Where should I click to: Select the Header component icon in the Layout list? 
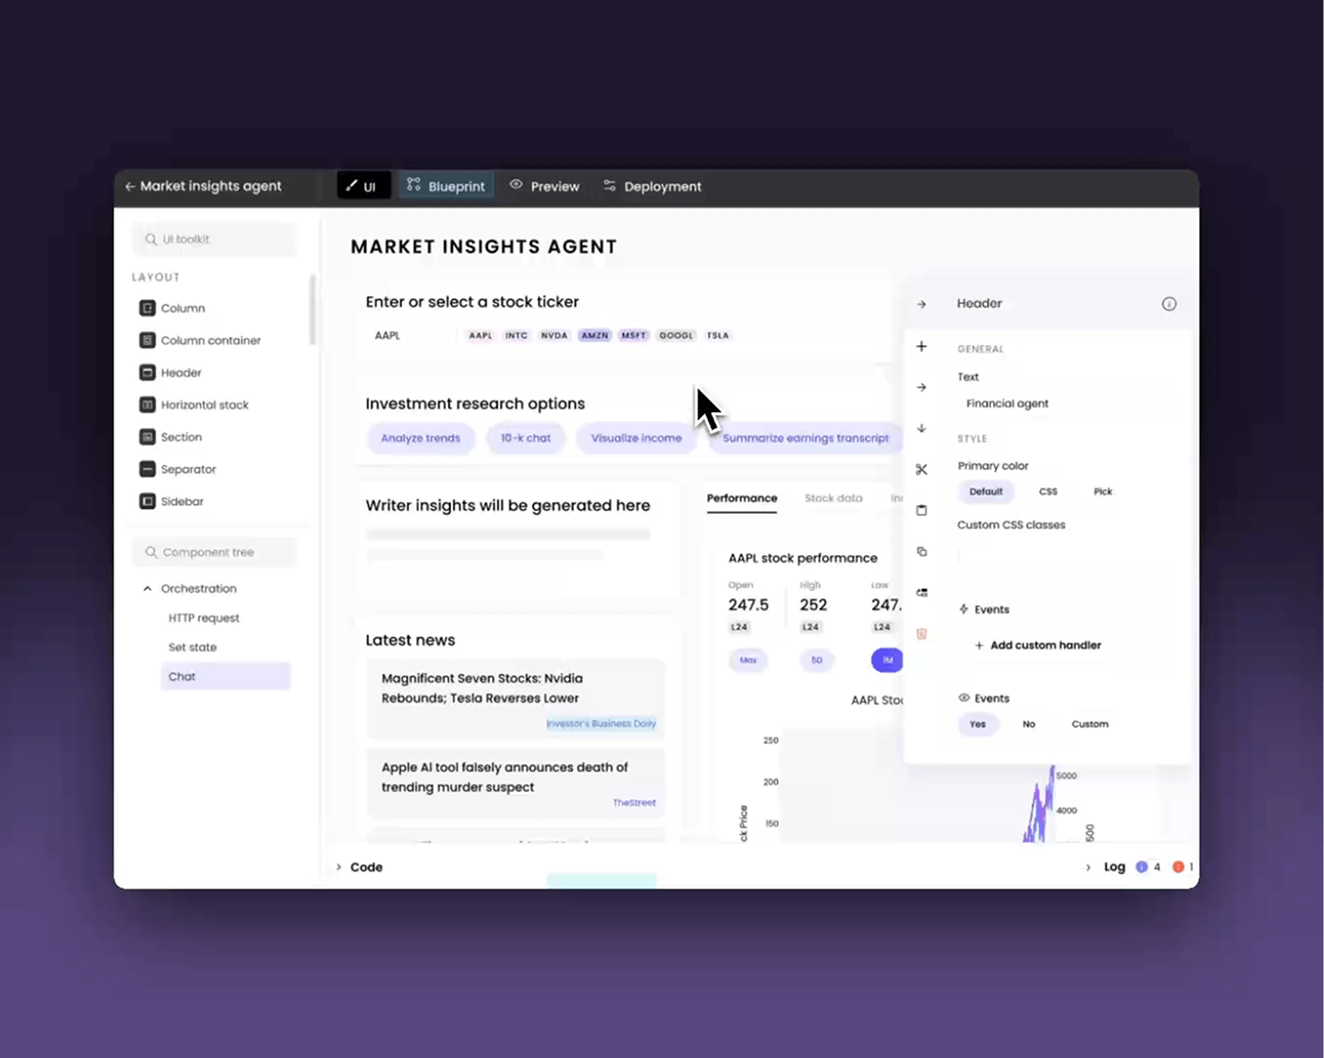pyautogui.click(x=146, y=372)
